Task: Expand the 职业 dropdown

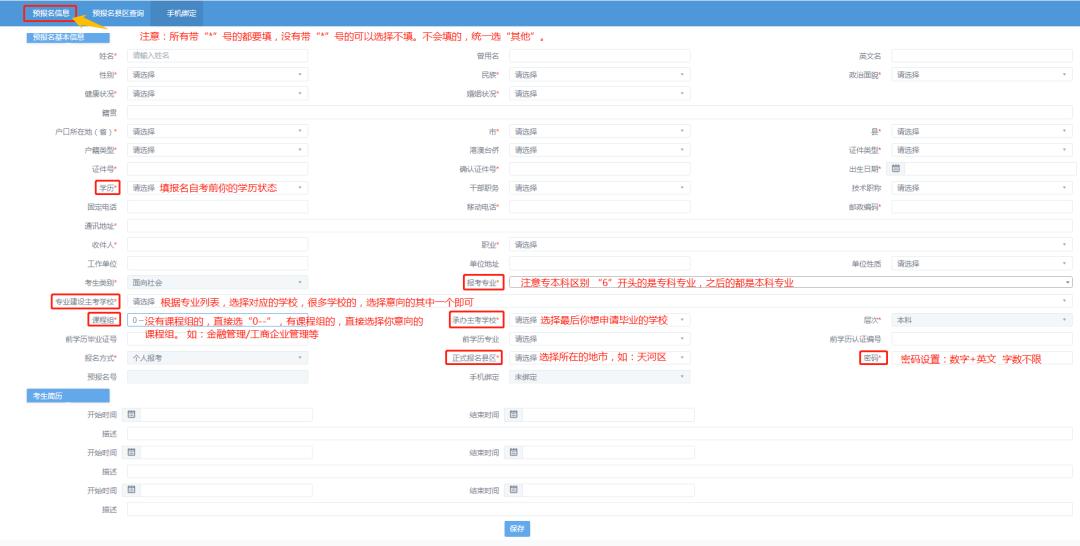Action: point(791,244)
